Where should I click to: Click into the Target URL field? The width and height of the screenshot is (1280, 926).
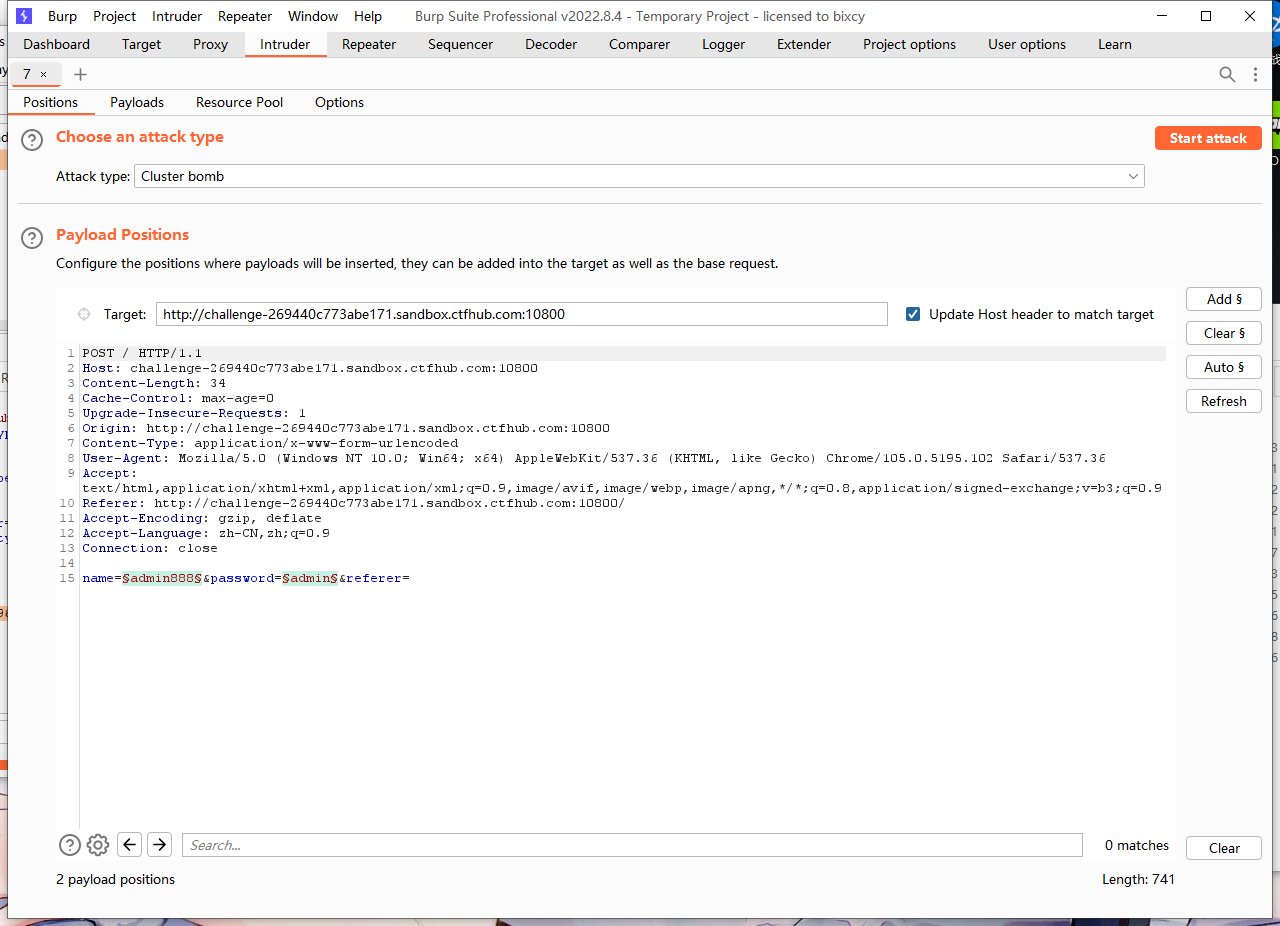(521, 314)
